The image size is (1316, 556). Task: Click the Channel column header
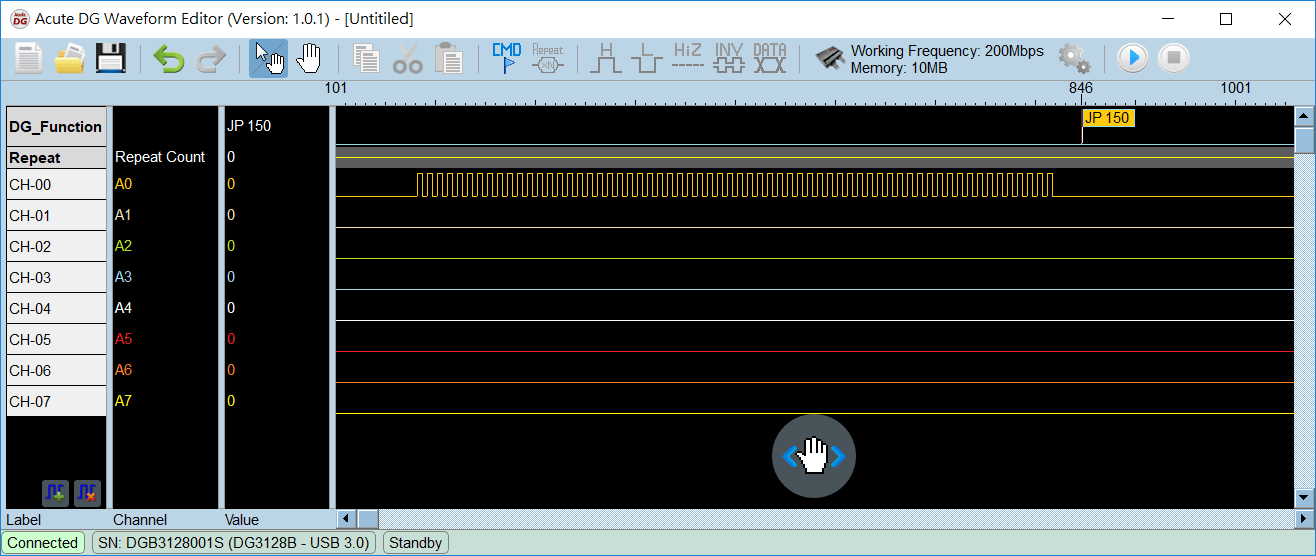(140, 520)
